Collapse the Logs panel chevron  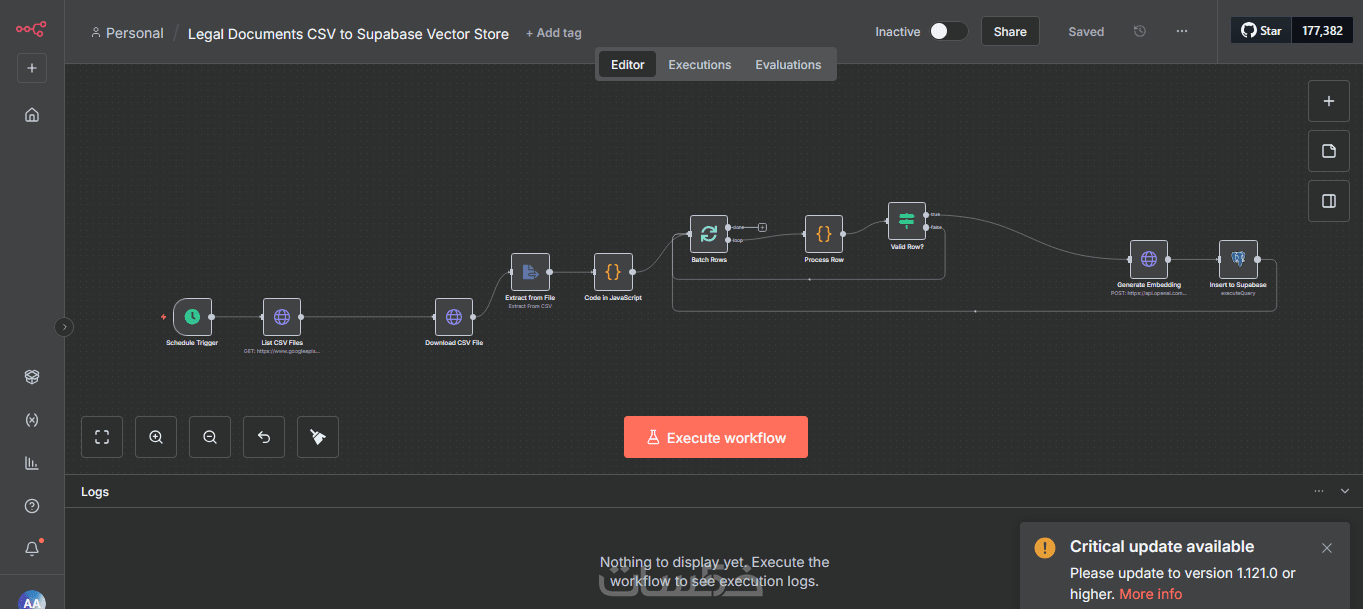pos(1345,491)
